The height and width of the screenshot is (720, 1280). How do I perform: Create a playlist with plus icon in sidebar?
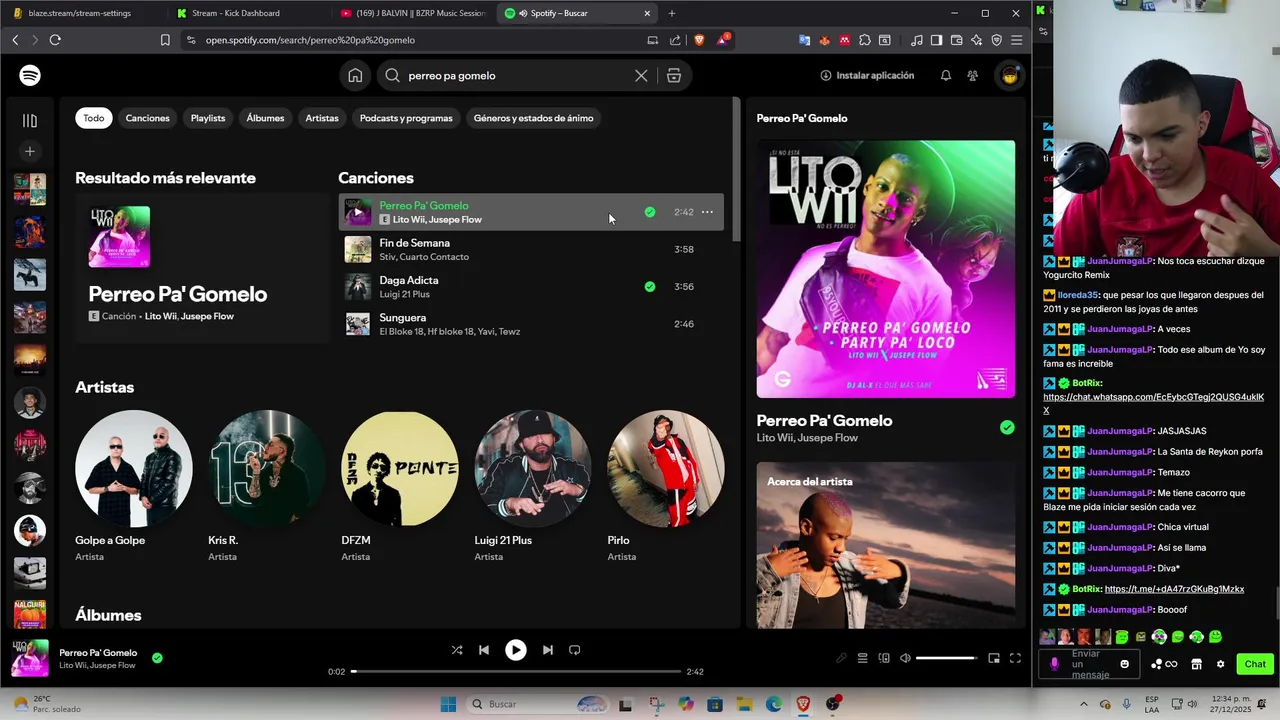[x=30, y=151]
